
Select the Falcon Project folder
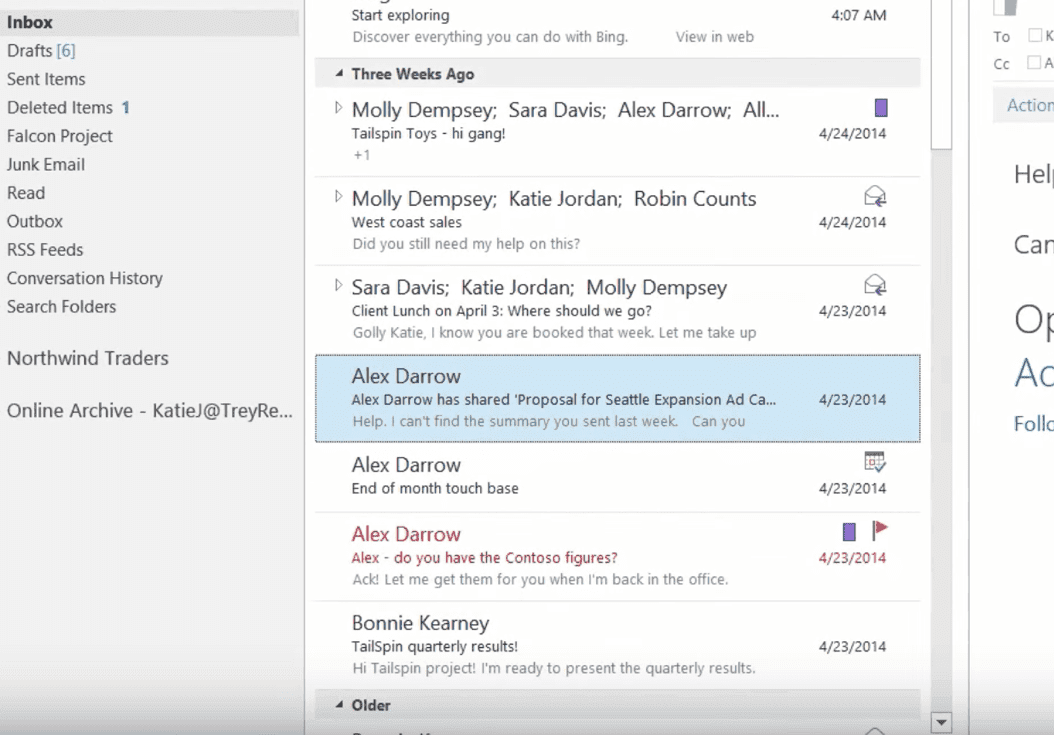point(59,136)
